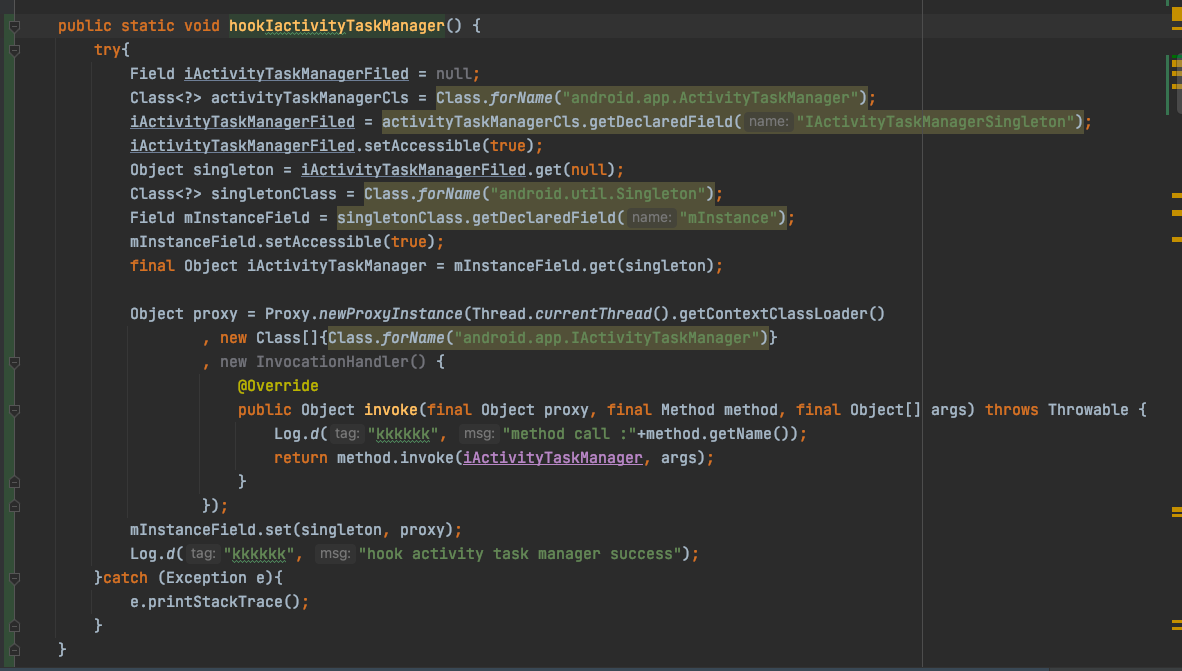Click the 'try' keyword
The width and height of the screenshot is (1182, 671).
coord(107,50)
